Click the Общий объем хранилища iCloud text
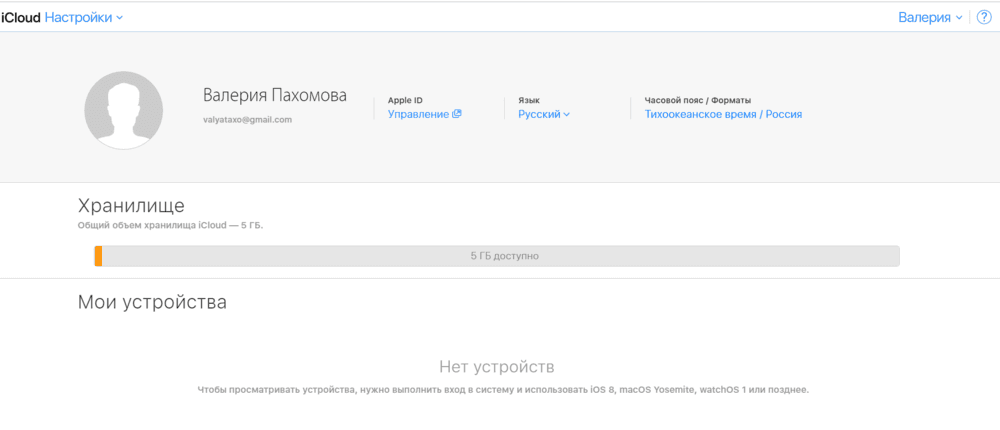Screen dimensions: 1000x430 [x=170, y=225]
